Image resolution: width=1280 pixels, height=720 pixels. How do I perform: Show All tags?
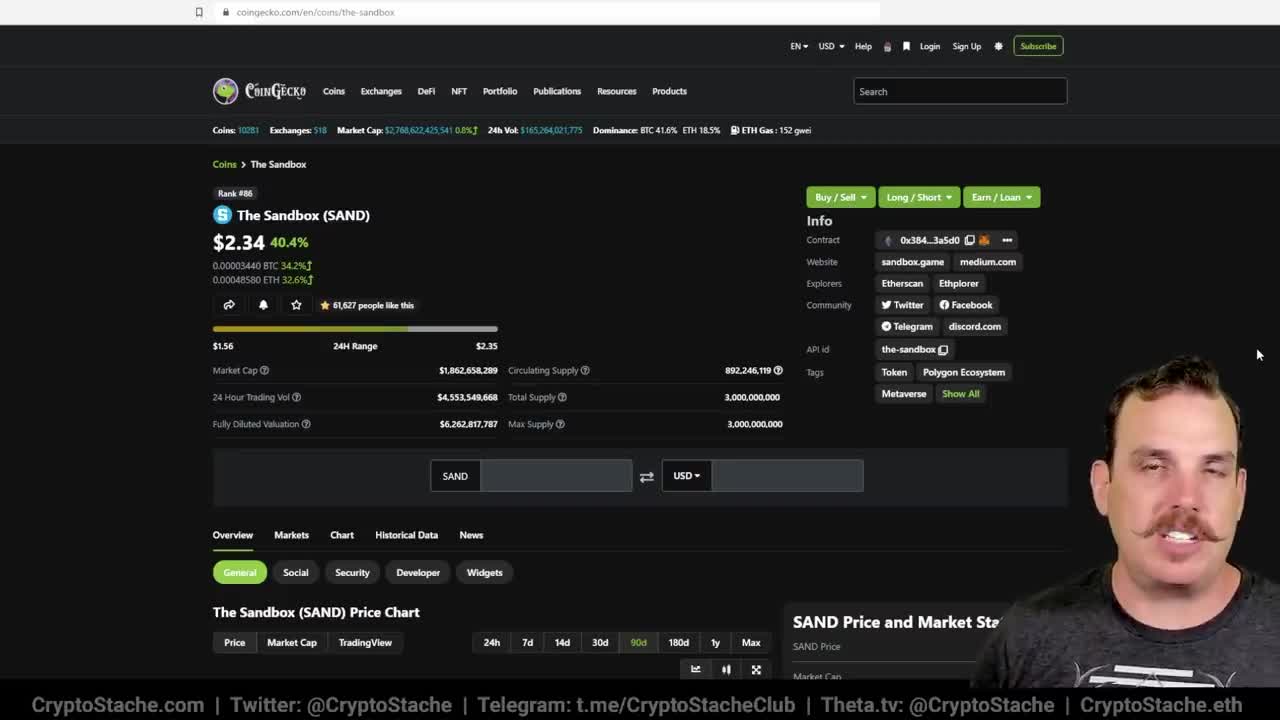point(961,394)
